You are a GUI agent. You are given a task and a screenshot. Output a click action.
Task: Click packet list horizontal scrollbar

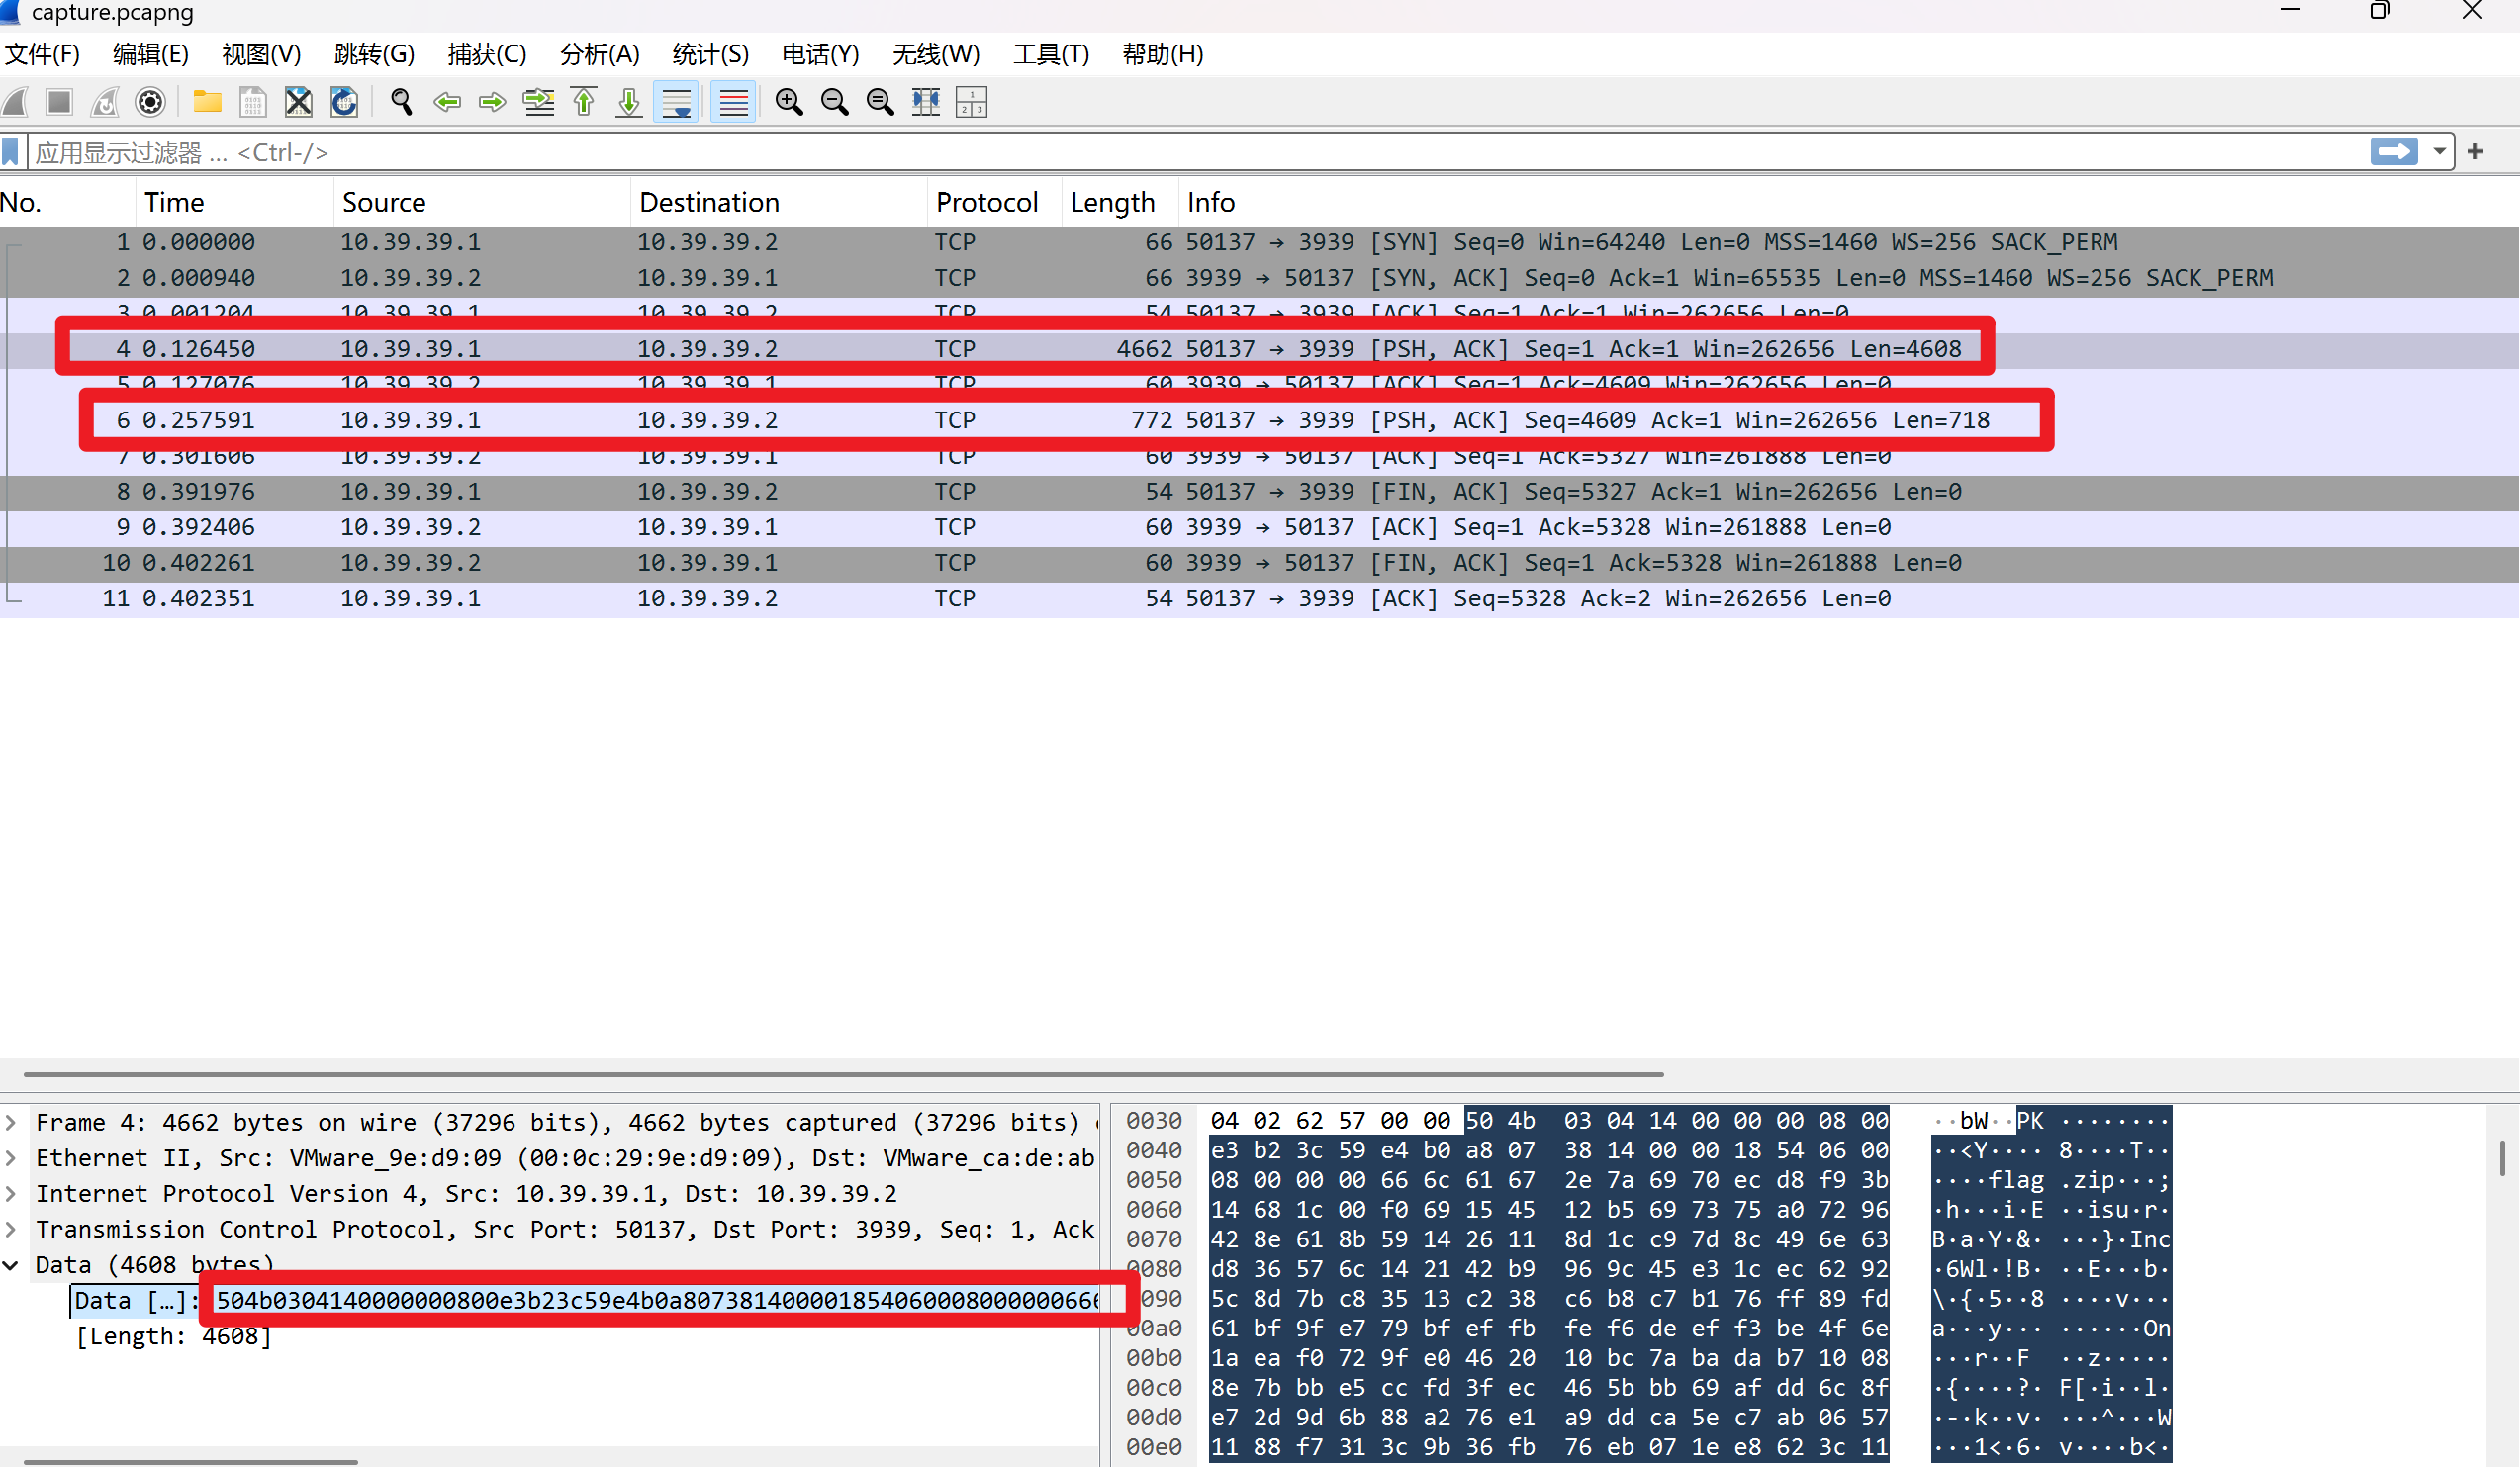click(843, 1075)
